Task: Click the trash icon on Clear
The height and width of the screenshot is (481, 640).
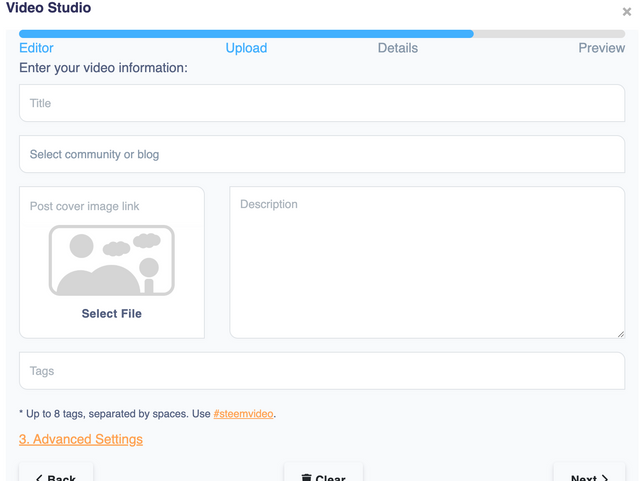Action: click(306, 478)
